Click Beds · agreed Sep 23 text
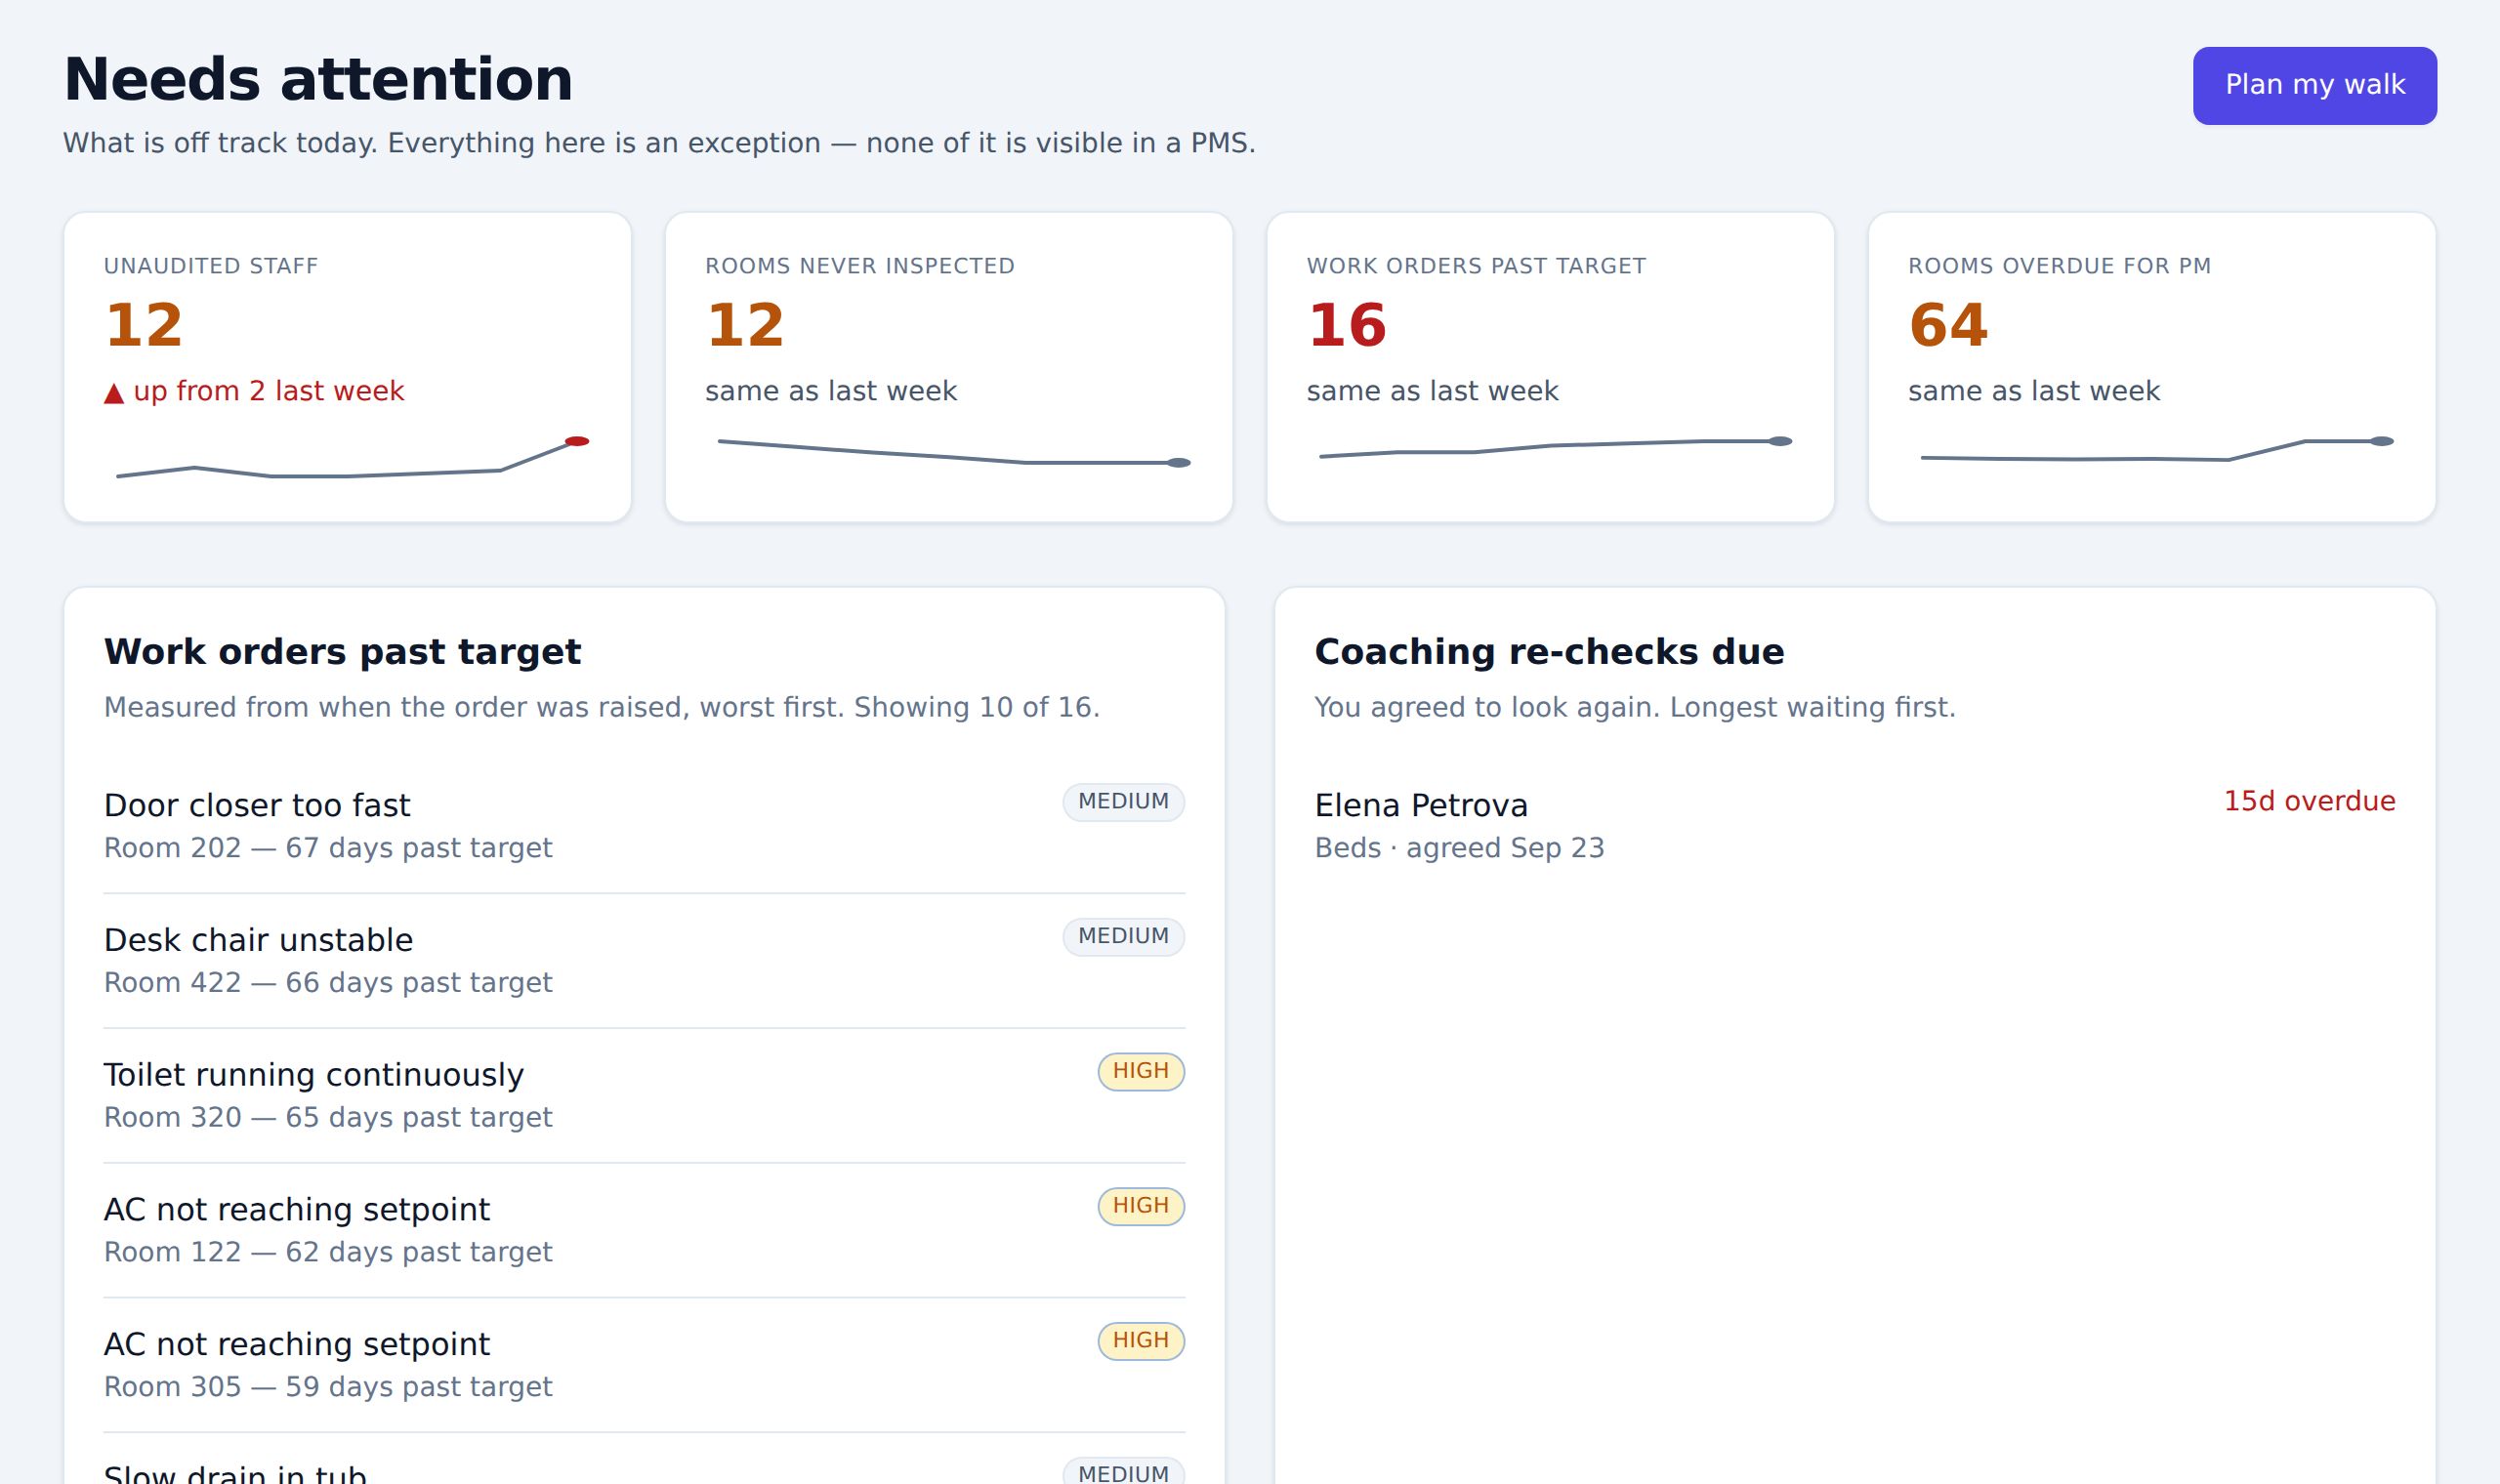Screen dimensions: 2500x1484 (1459, 848)
